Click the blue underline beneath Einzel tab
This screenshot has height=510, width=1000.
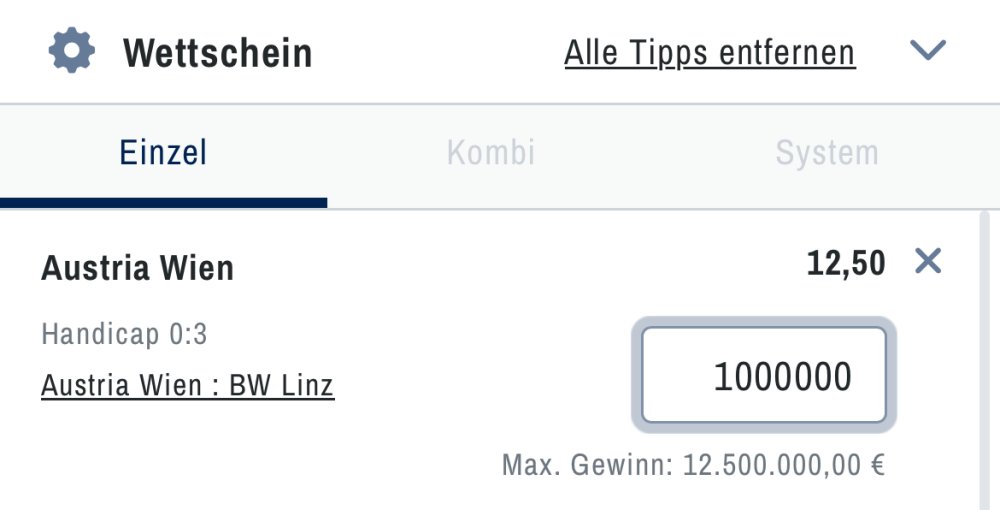163,202
